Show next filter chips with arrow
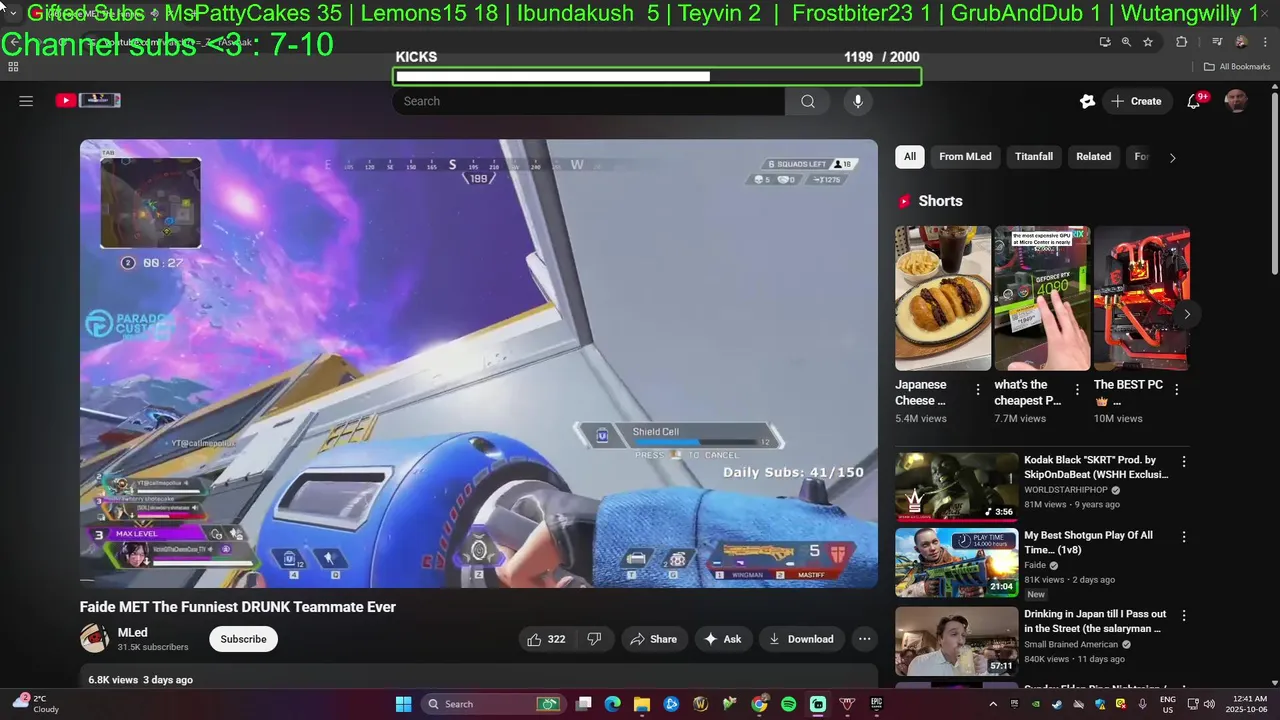The width and height of the screenshot is (1280, 720). pyautogui.click(x=1172, y=157)
